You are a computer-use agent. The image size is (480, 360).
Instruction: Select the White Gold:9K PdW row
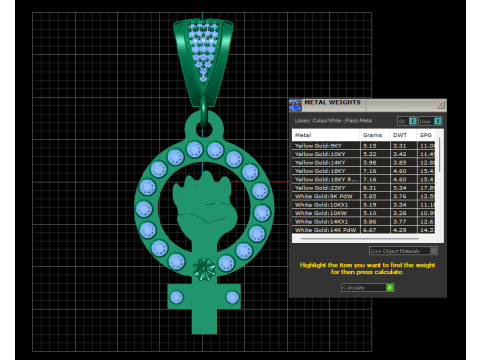[x=364, y=196]
